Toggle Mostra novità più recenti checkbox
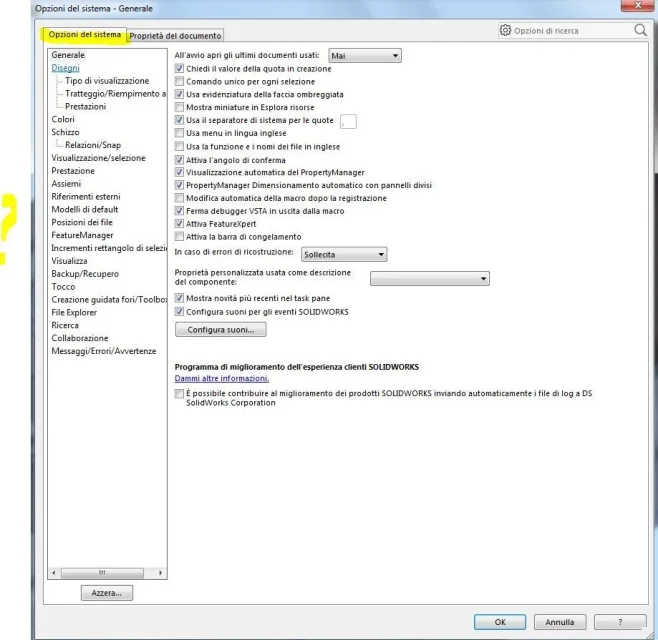 pos(179,298)
